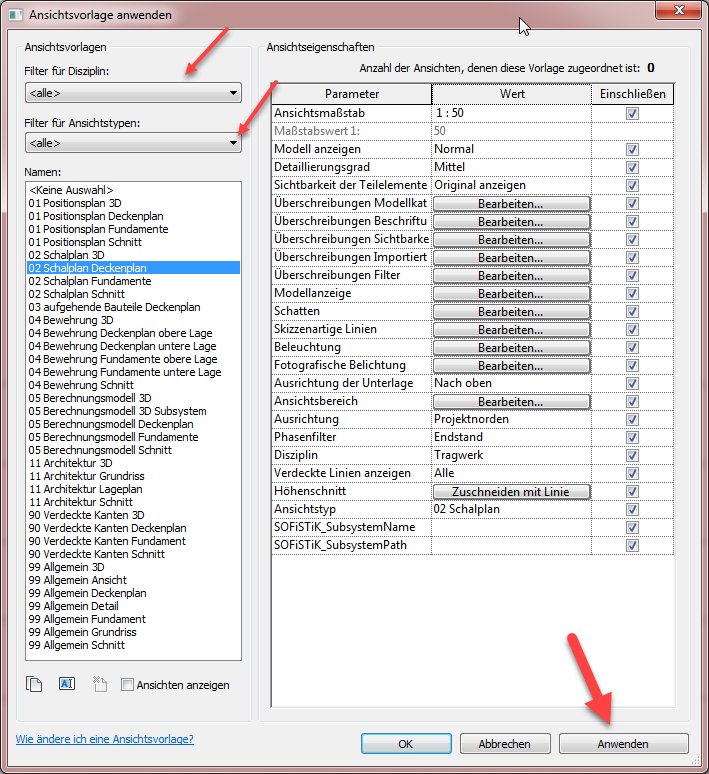Open the view template help link
The height and width of the screenshot is (774, 709).
[x=105, y=739]
